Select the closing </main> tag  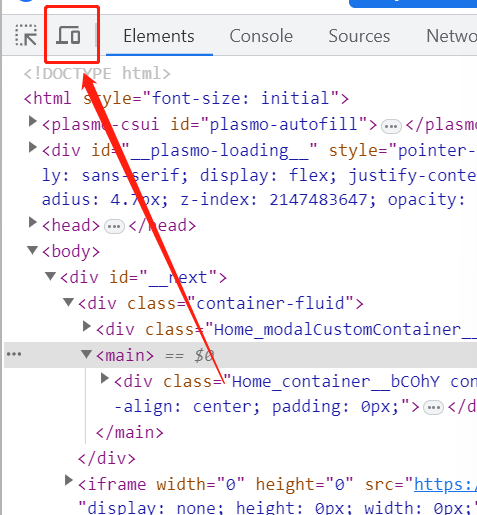click(130, 433)
